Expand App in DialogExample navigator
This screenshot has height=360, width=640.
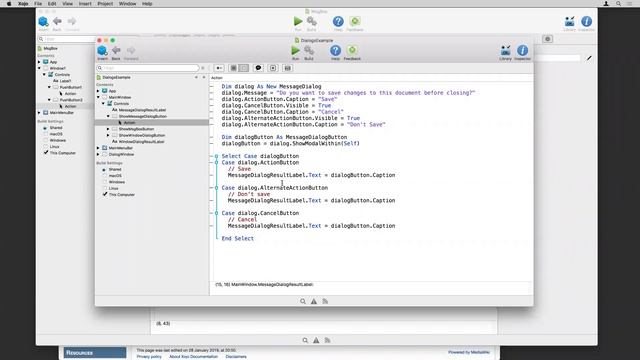(98, 91)
